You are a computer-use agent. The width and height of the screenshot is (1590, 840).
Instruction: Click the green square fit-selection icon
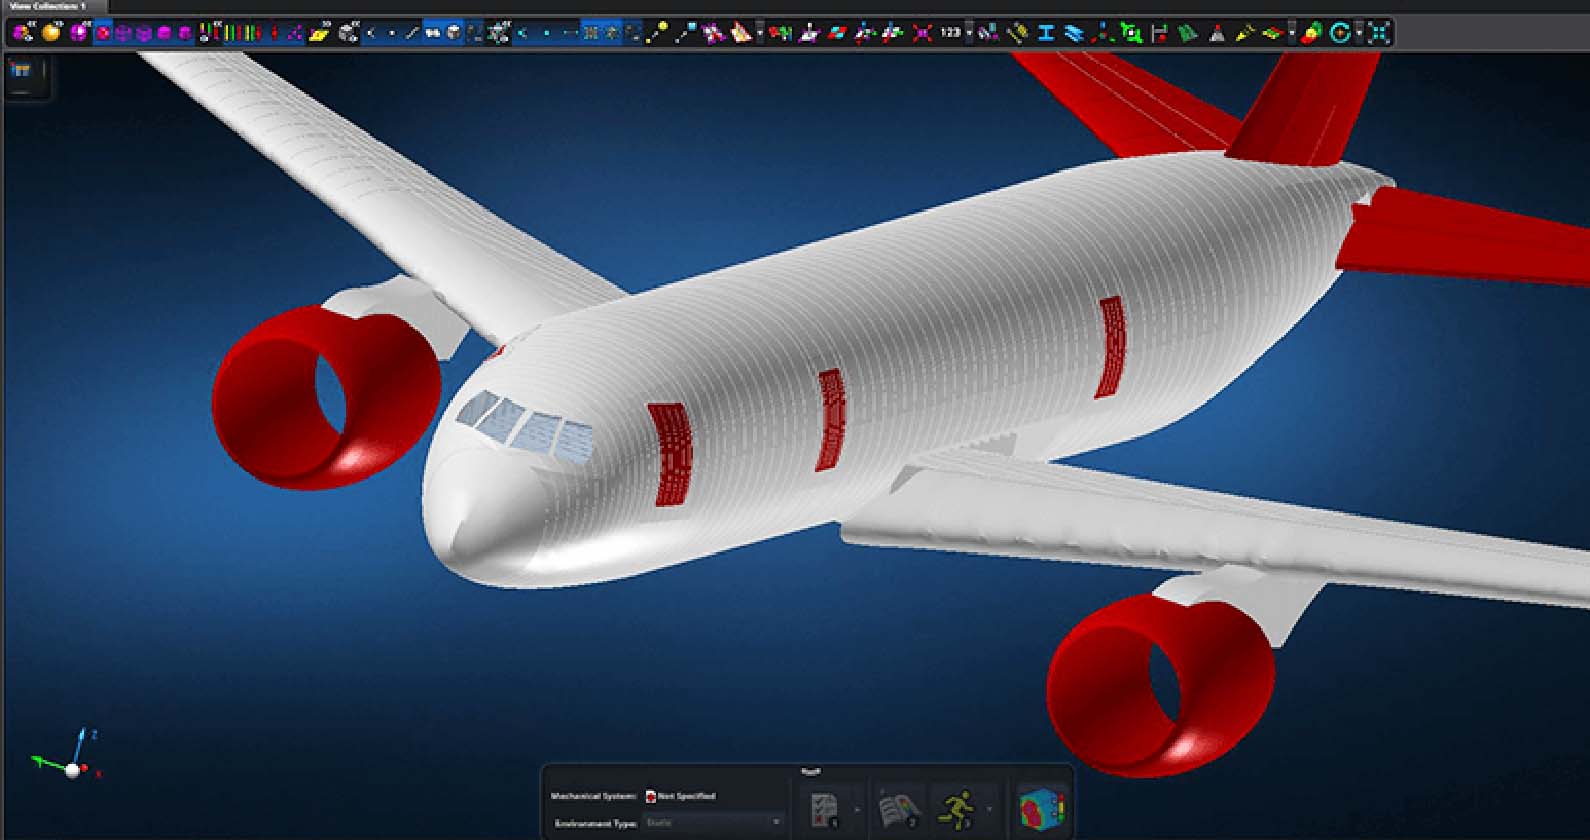click(x=1130, y=33)
